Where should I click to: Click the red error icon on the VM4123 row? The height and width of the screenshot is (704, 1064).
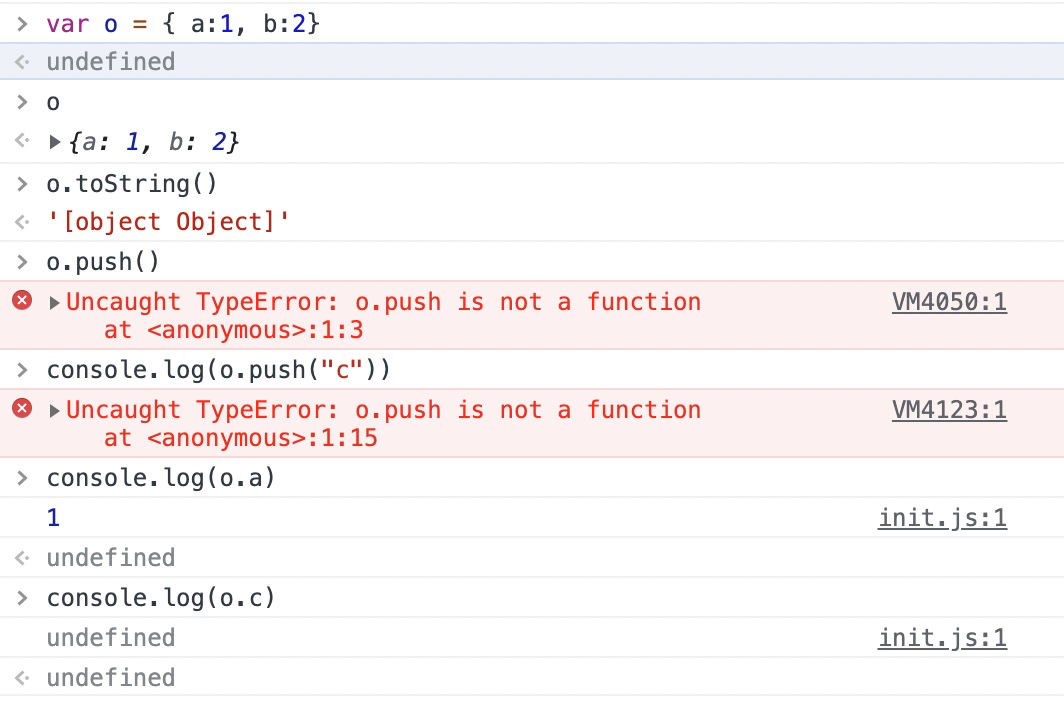point(22,409)
